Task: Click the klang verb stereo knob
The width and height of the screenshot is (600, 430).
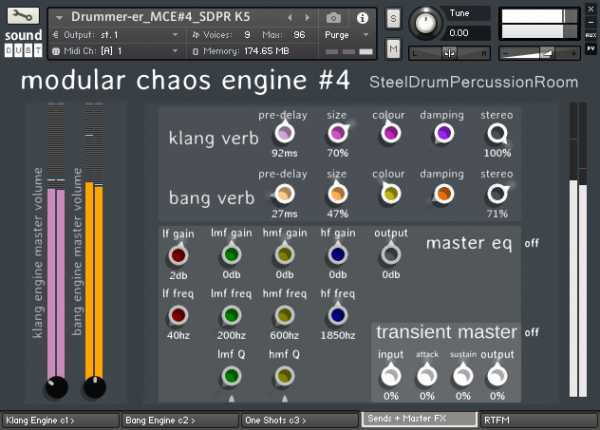Action: 497,134
